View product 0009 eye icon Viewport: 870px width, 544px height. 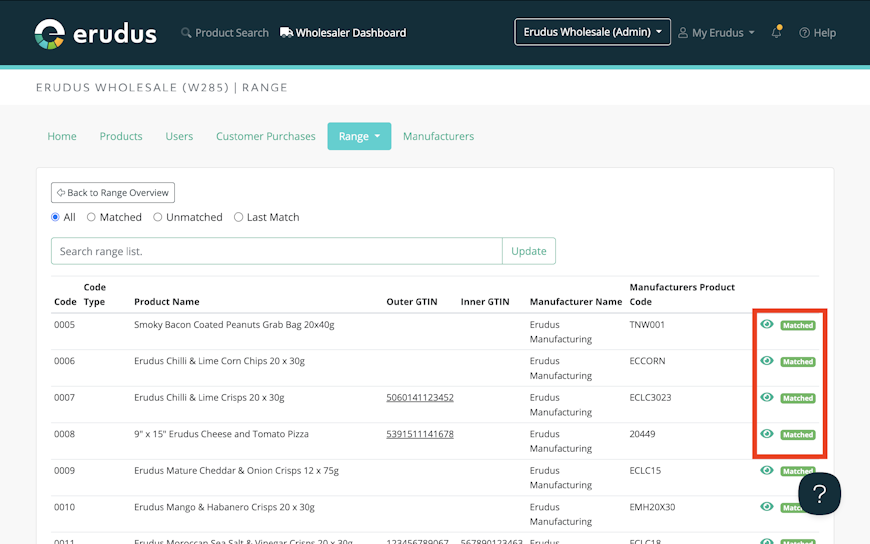pos(767,470)
